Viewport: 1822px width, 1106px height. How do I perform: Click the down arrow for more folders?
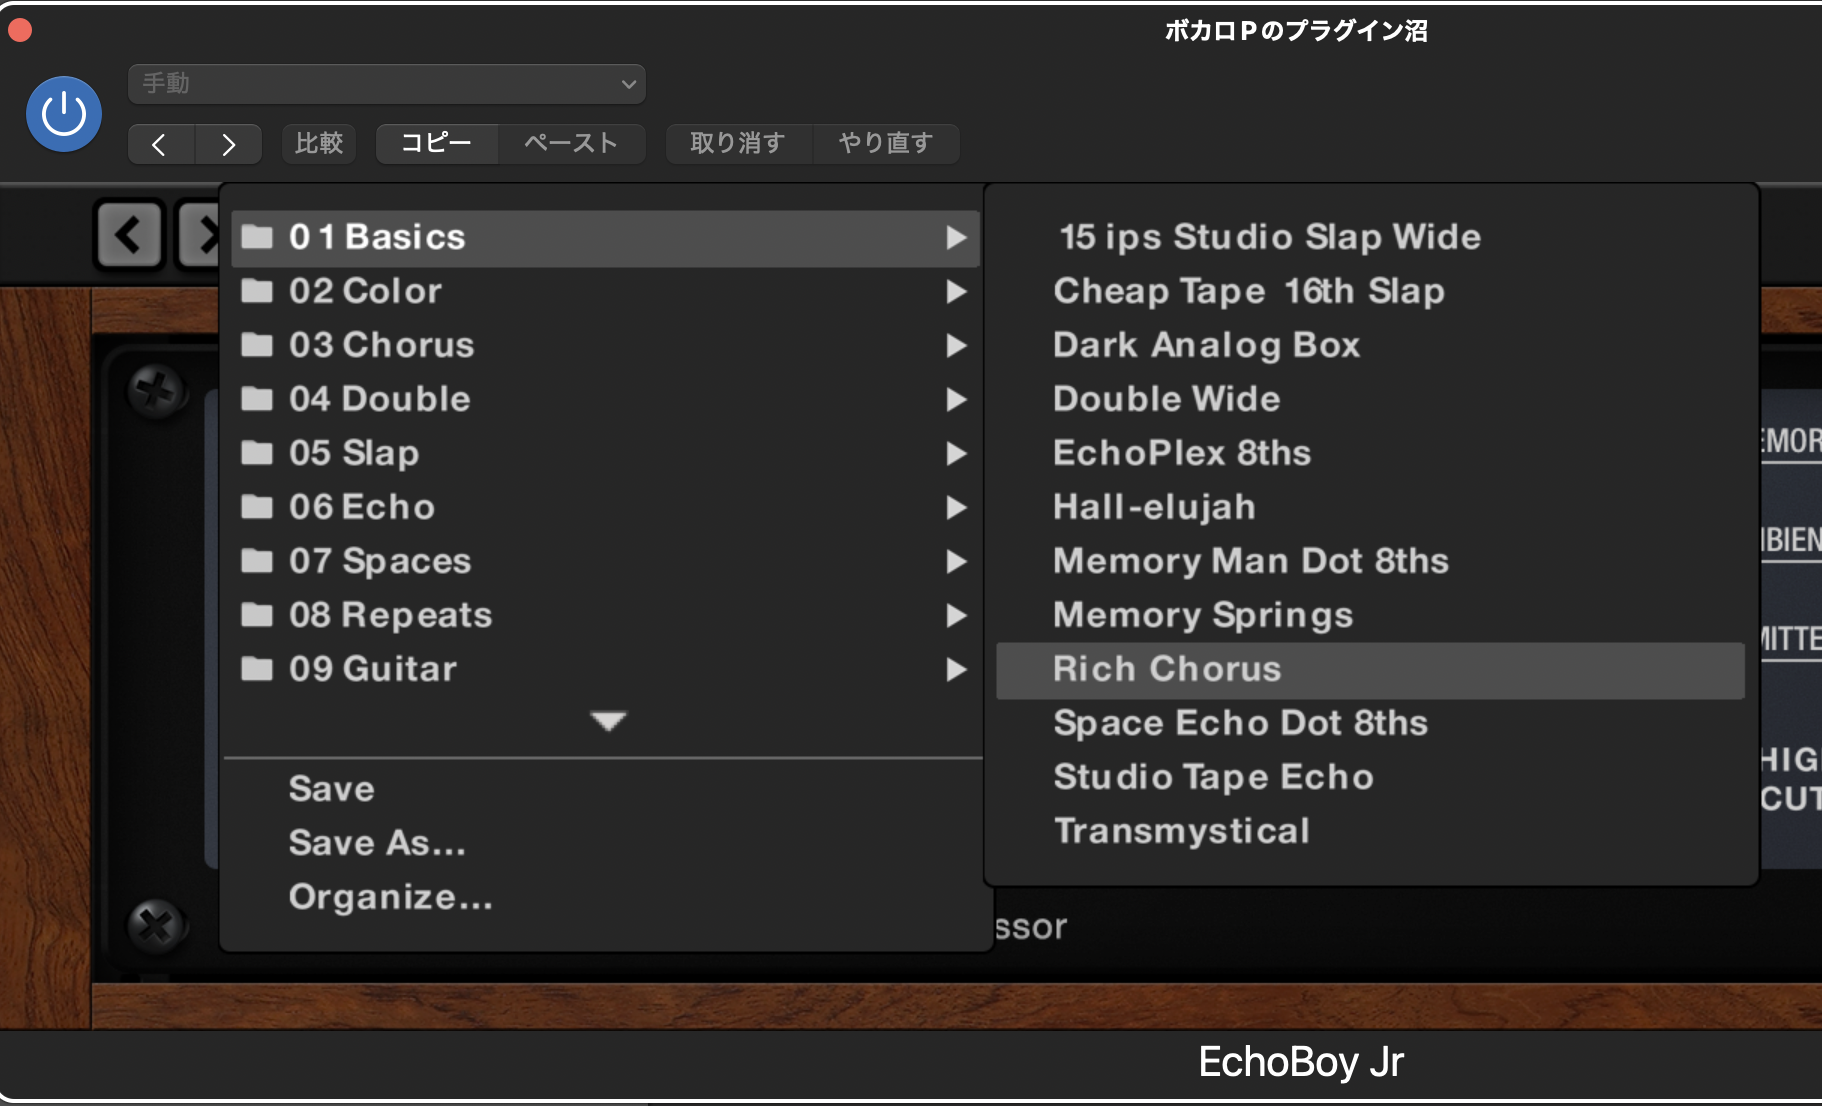pyautogui.click(x=608, y=721)
